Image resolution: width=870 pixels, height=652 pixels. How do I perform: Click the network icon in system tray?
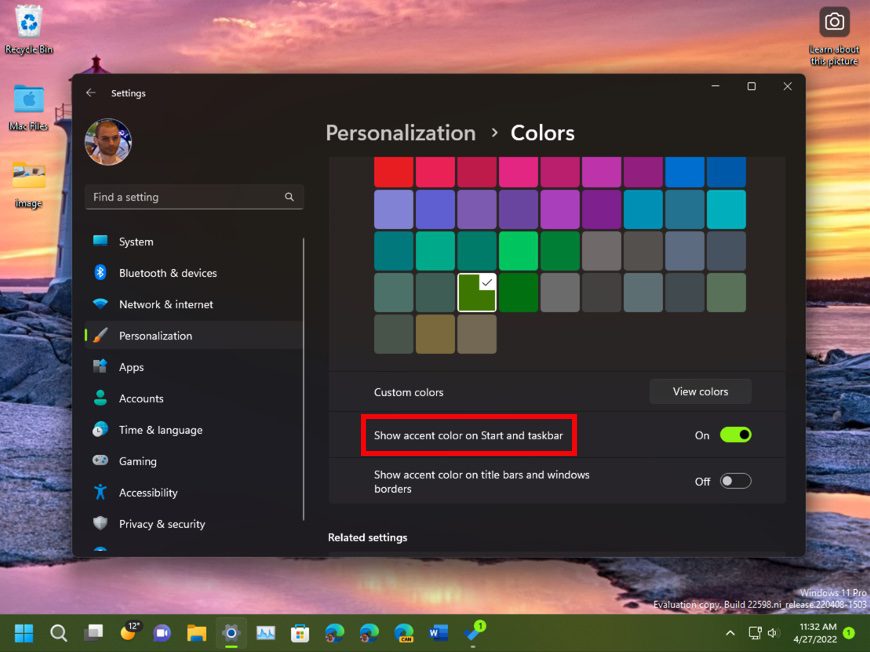755,633
